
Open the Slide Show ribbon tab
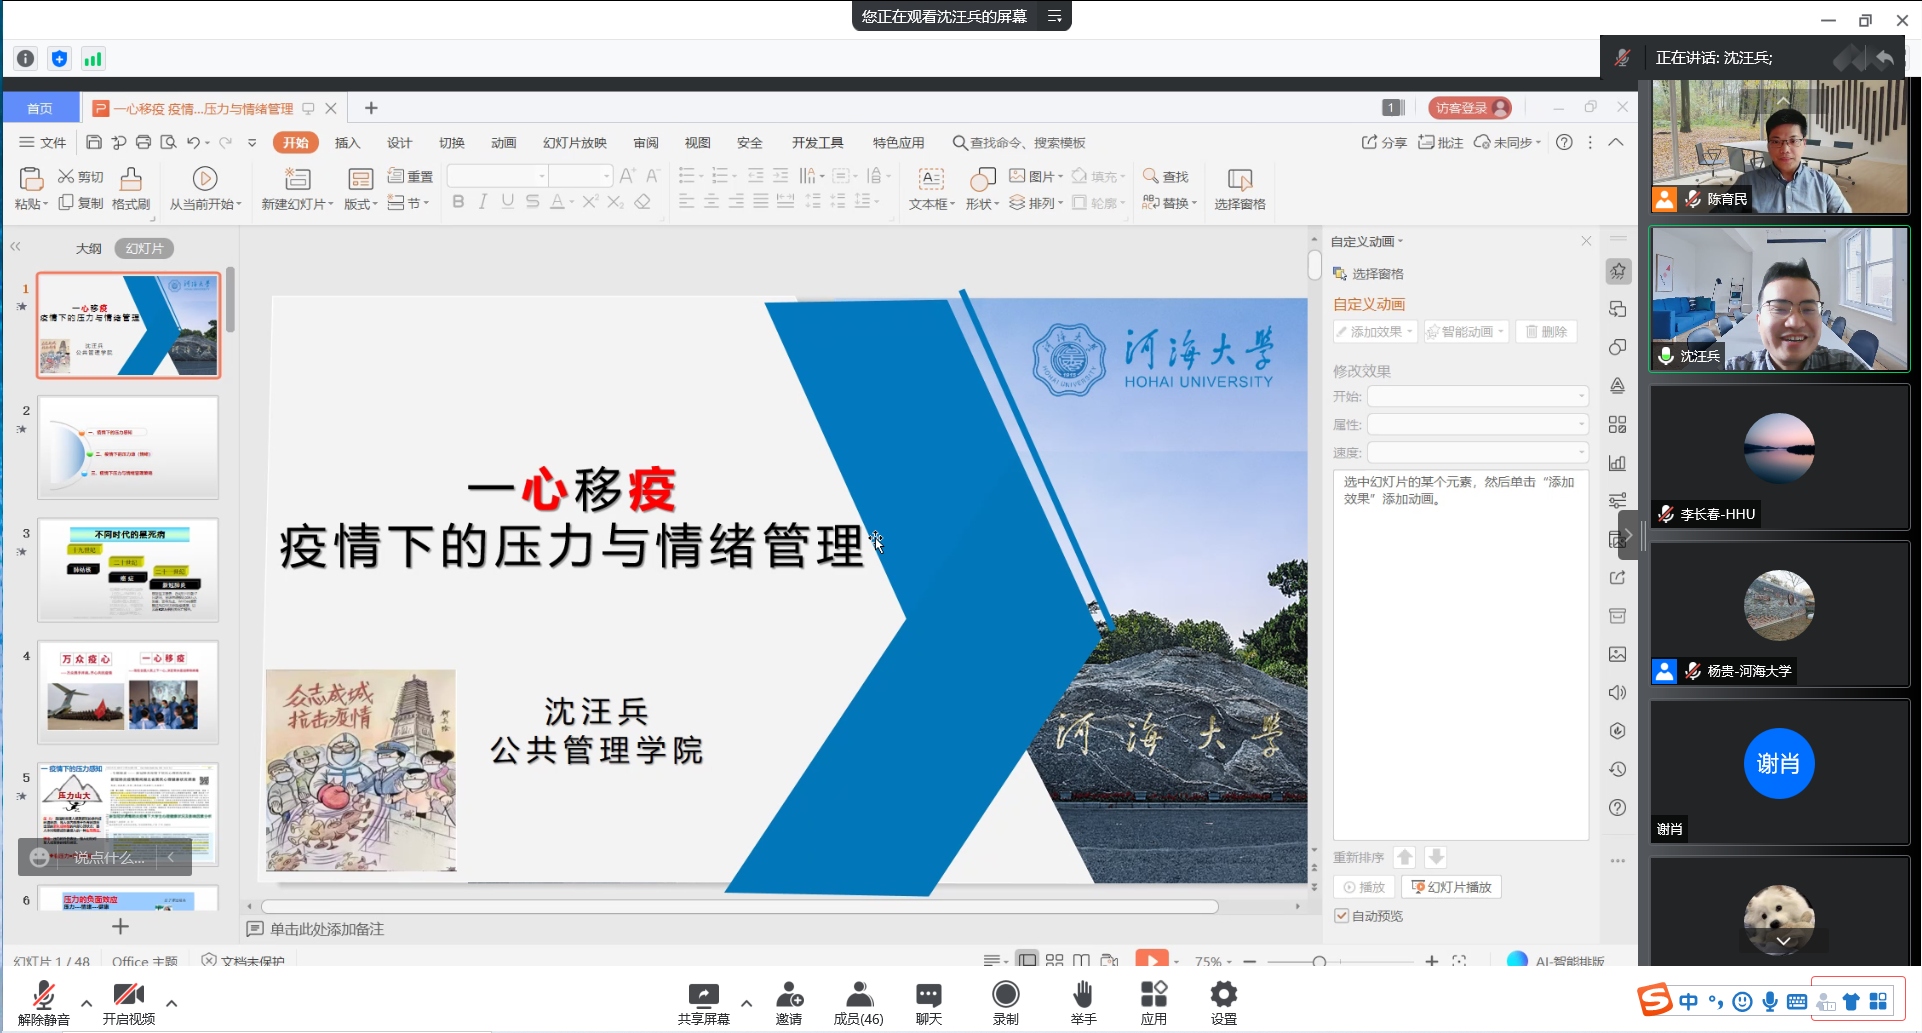[574, 143]
